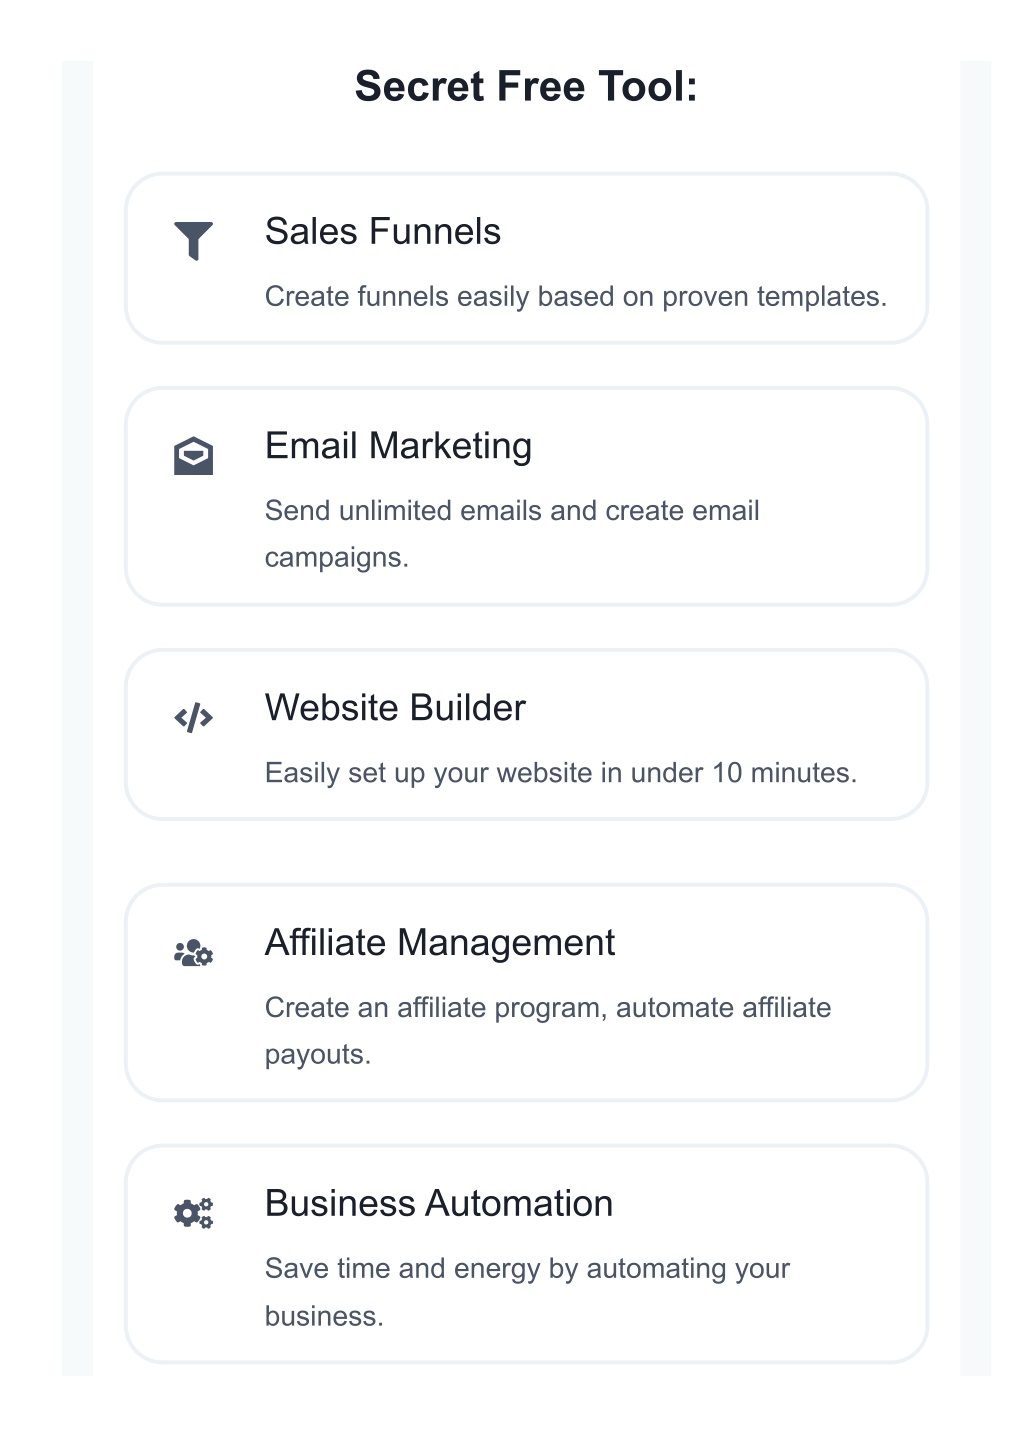
Task: Open the Email Marketing heading
Action: click(398, 446)
